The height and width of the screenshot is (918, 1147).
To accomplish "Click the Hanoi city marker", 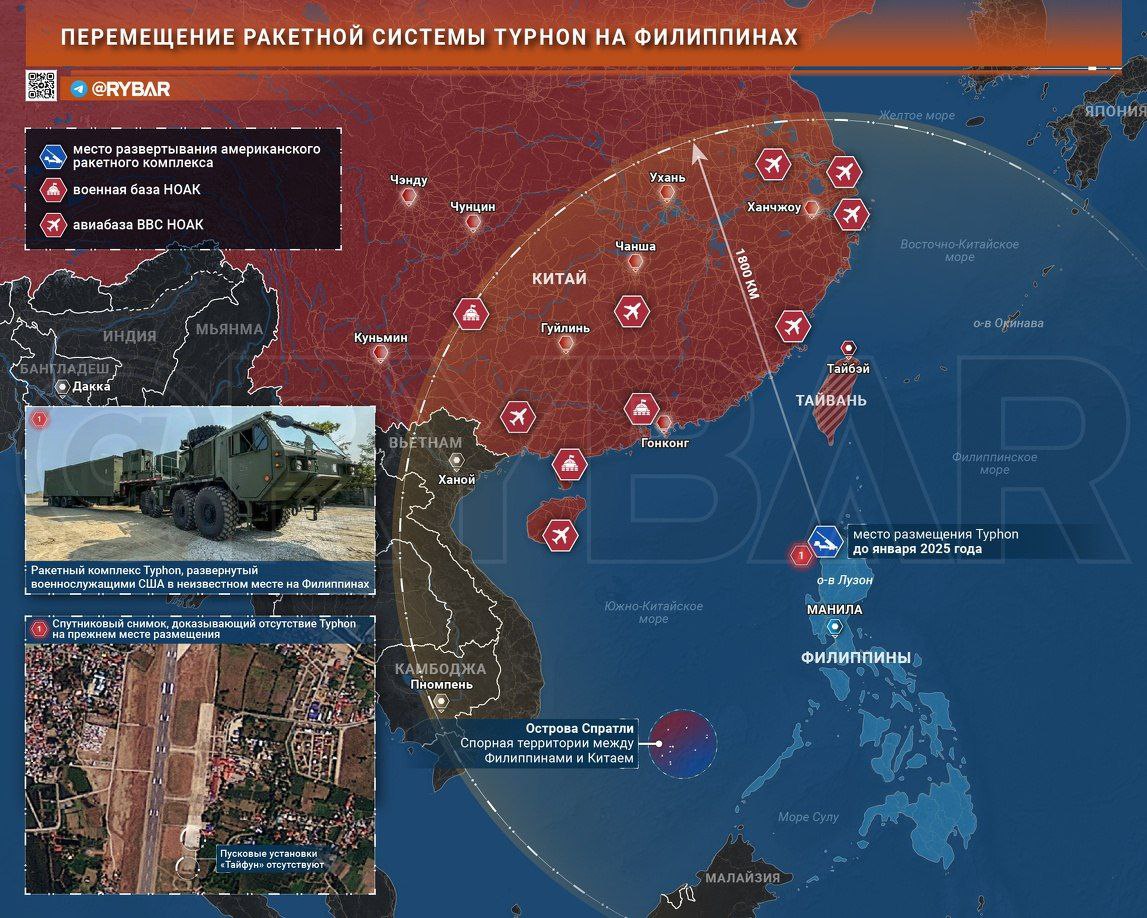I will click(x=456, y=461).
